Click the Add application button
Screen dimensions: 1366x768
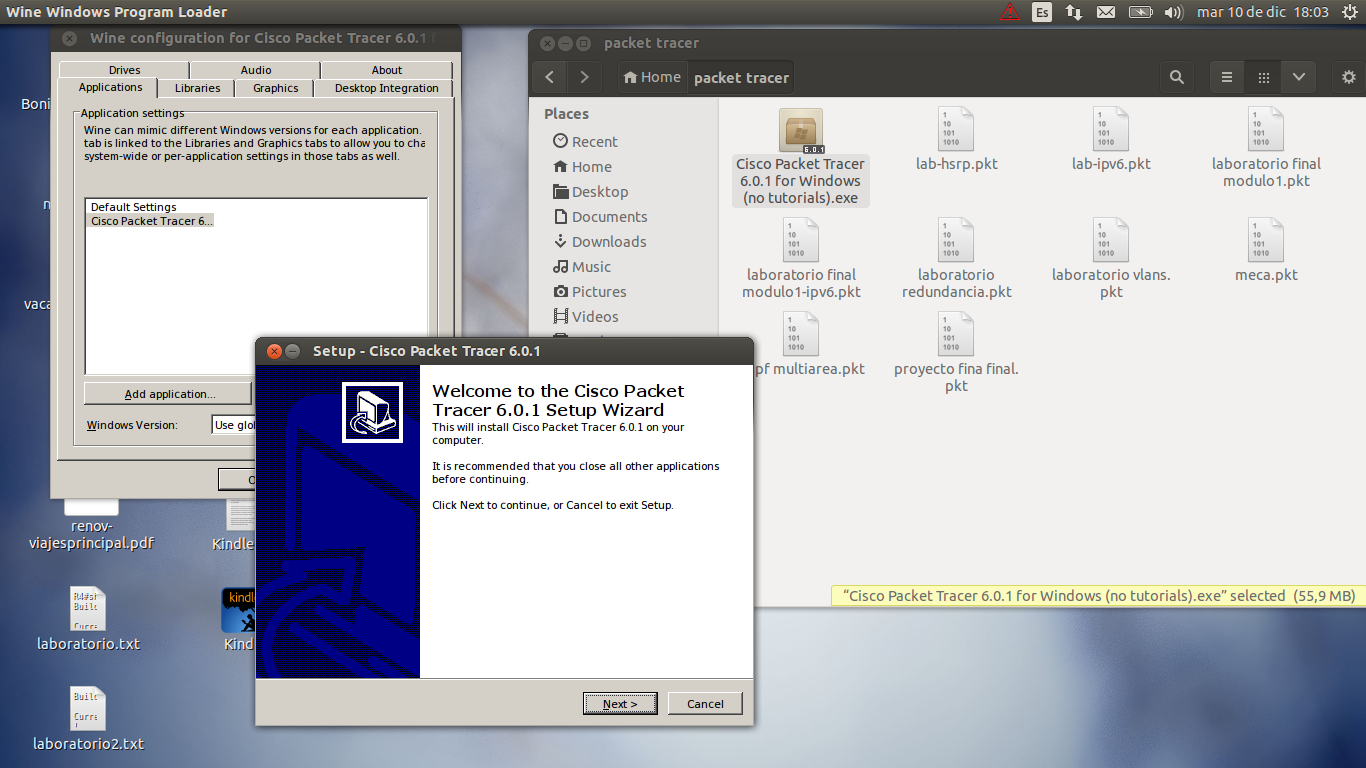pos(166,392)
